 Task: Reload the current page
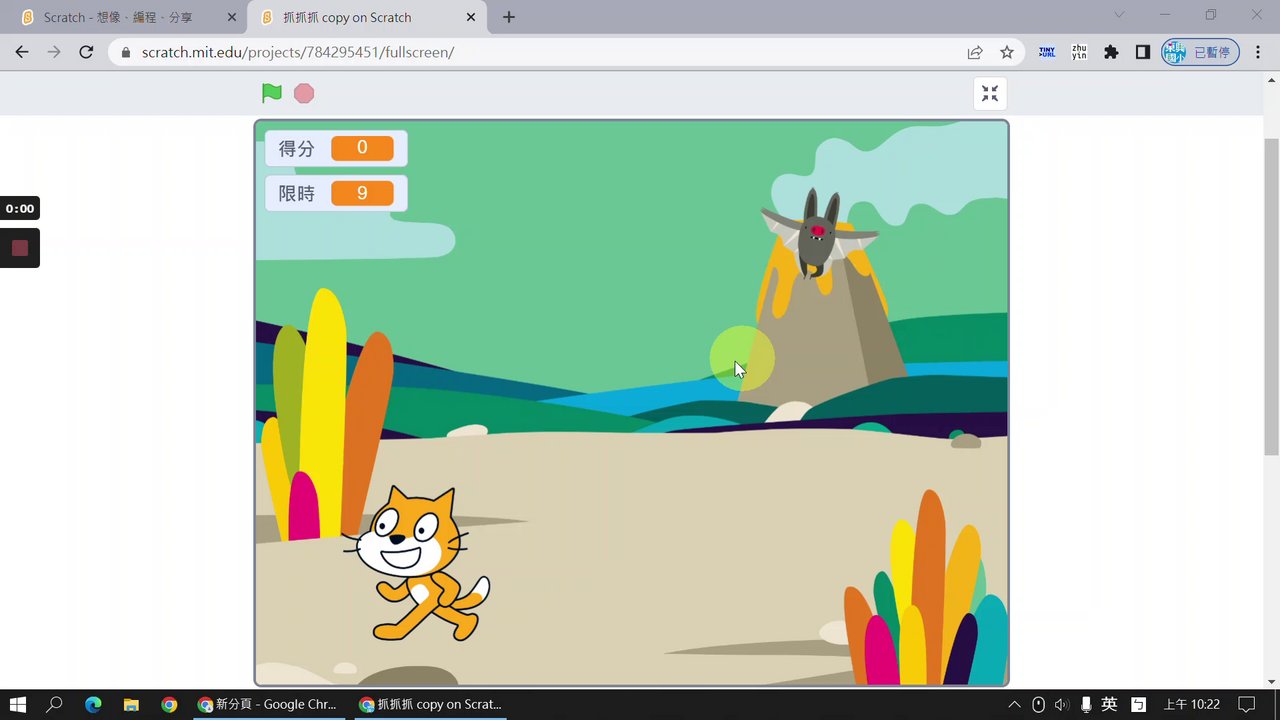86,52
